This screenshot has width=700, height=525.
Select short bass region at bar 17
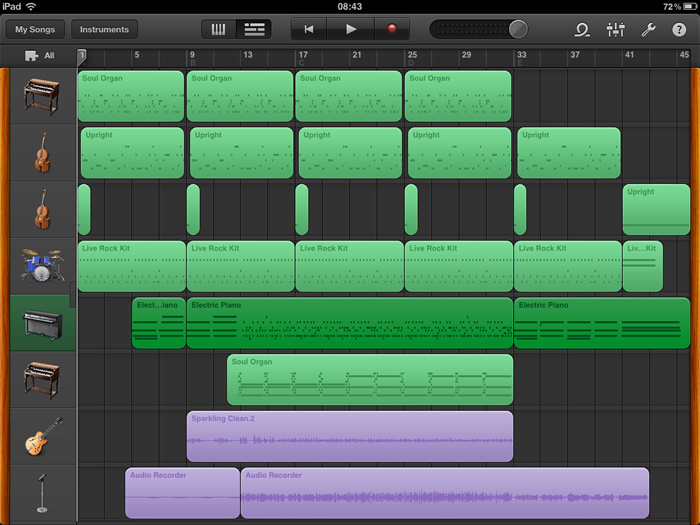[302, 209]
